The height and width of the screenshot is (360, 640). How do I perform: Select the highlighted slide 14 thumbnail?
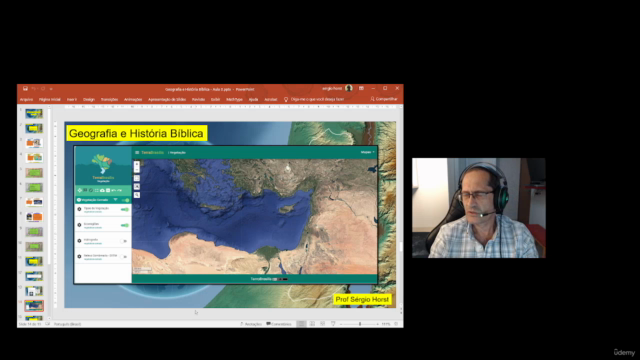34,305
